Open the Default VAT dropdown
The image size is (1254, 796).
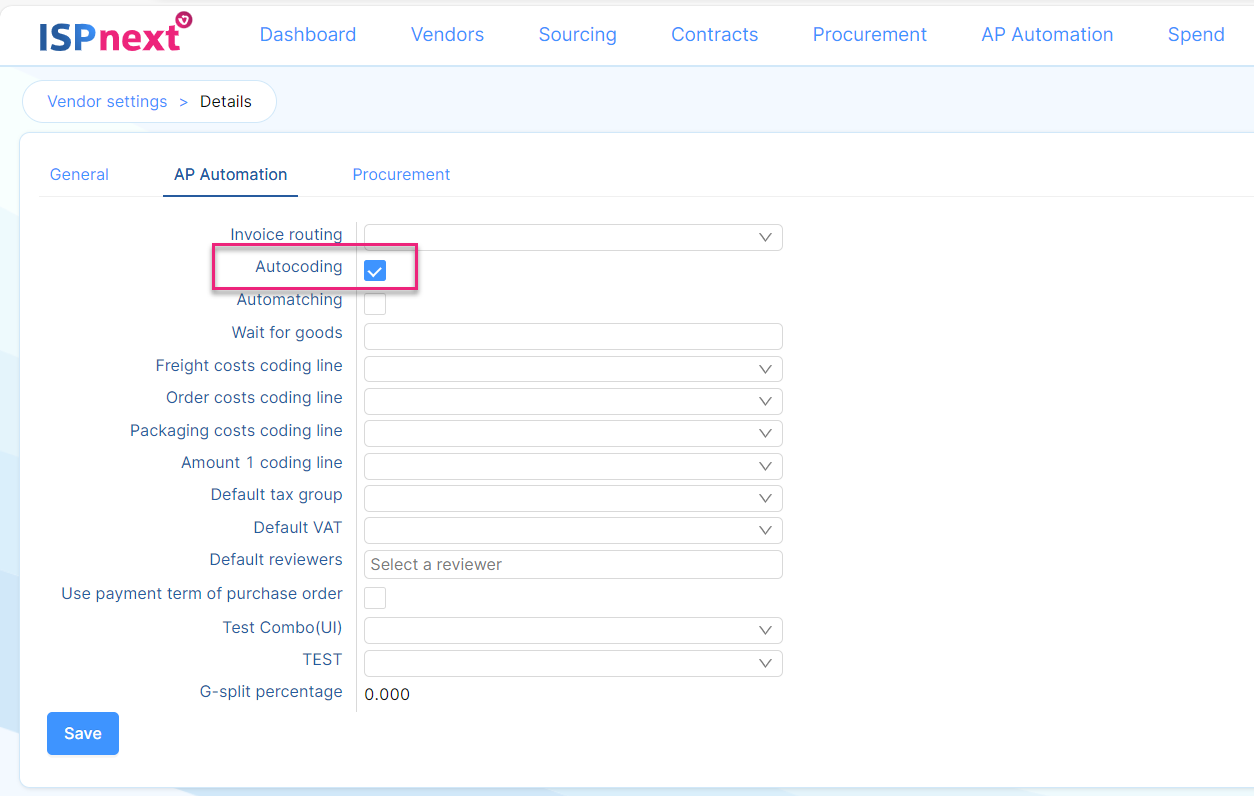coord(573,530)
